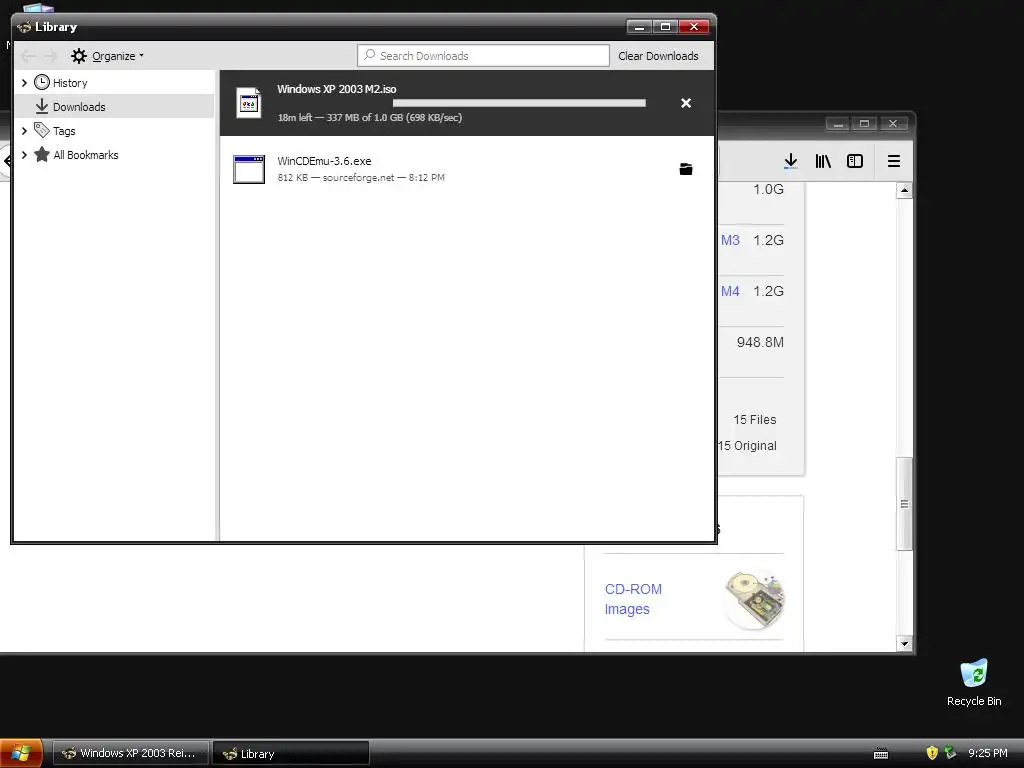
Task: Switch to Windows XP 2003 taskbar button
Action: coord(131,753)
